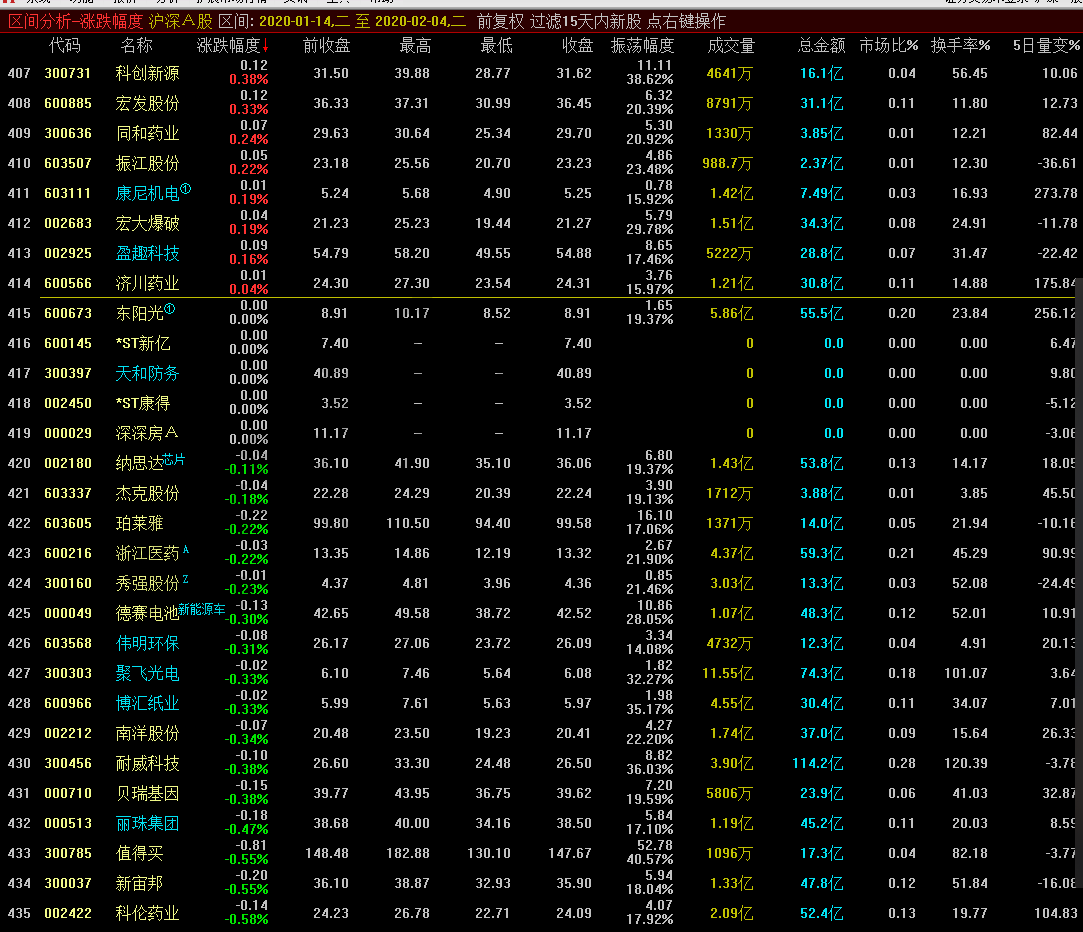Click the A marker next to 浙江医药
This screenshot has width=1083, height=932.
[x=185, y=549]
